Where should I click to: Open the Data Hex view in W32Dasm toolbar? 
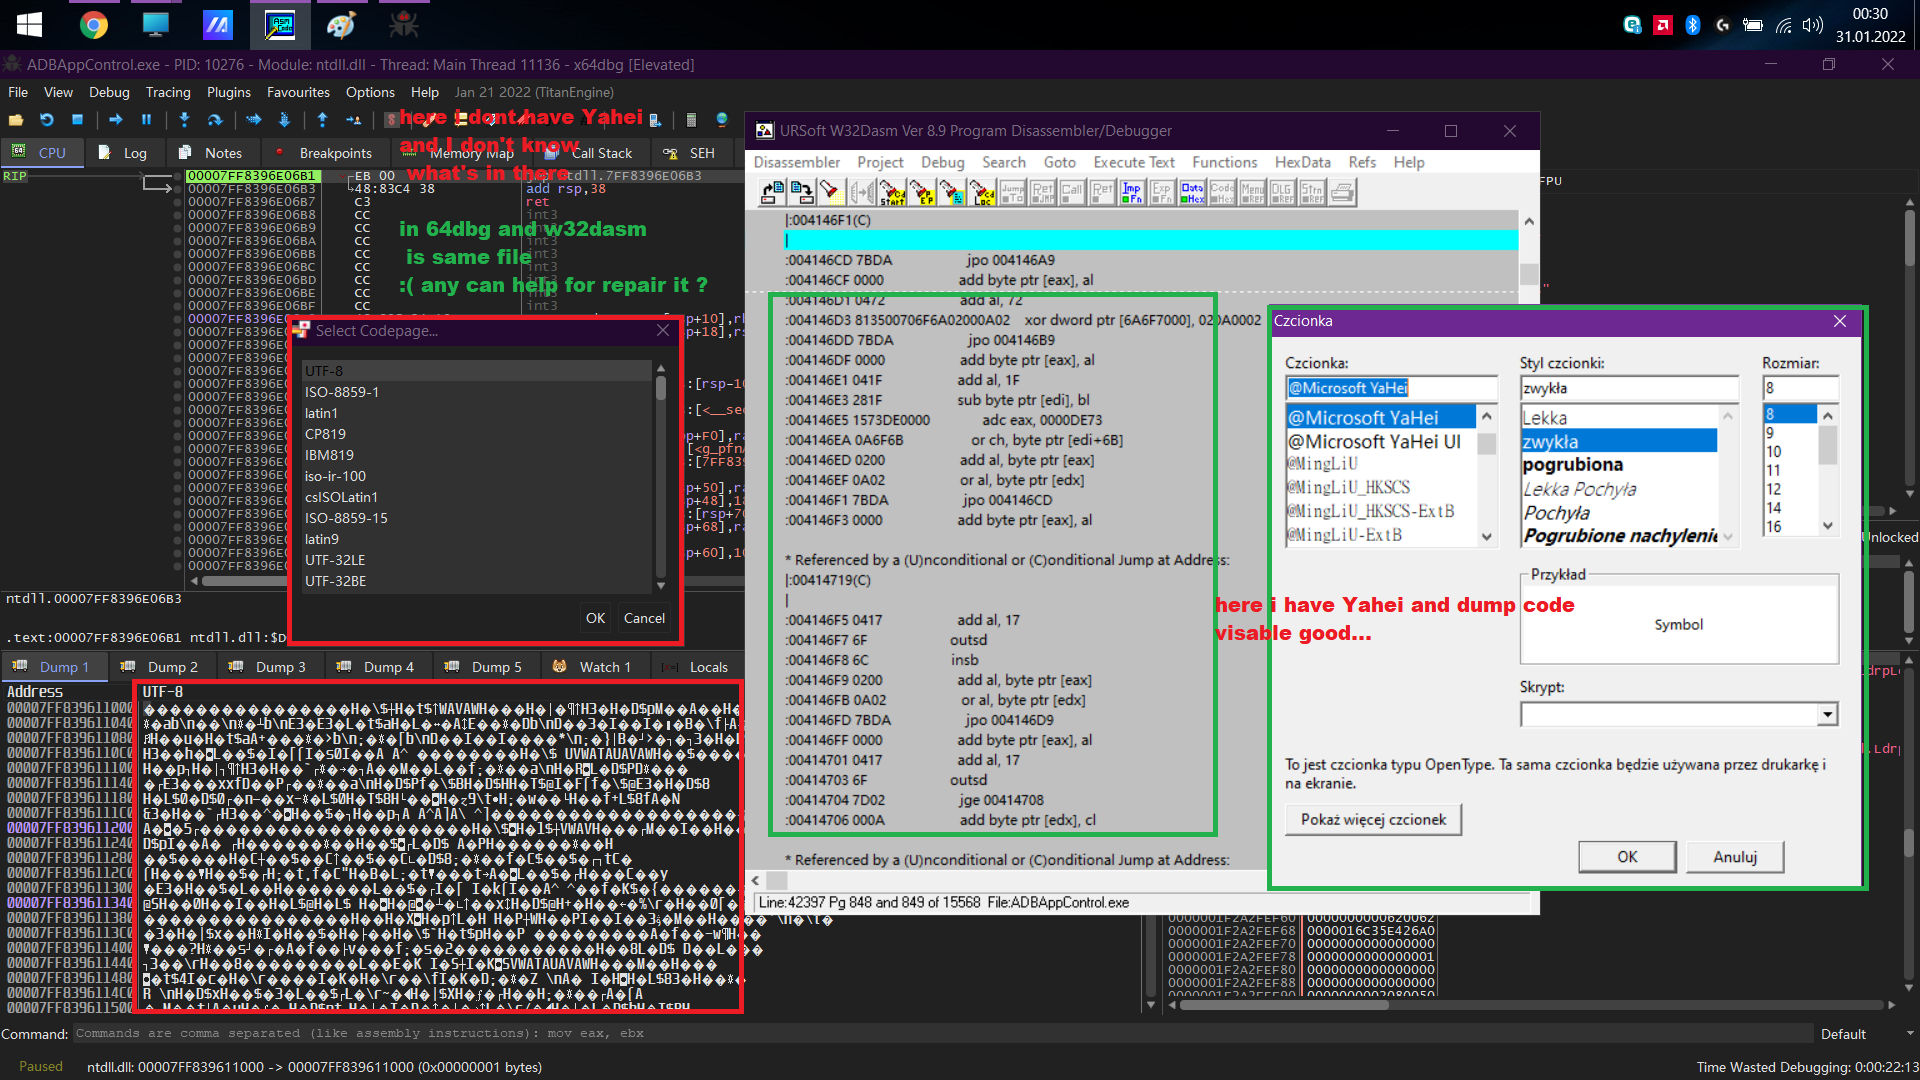click(x=1192, y=191)
